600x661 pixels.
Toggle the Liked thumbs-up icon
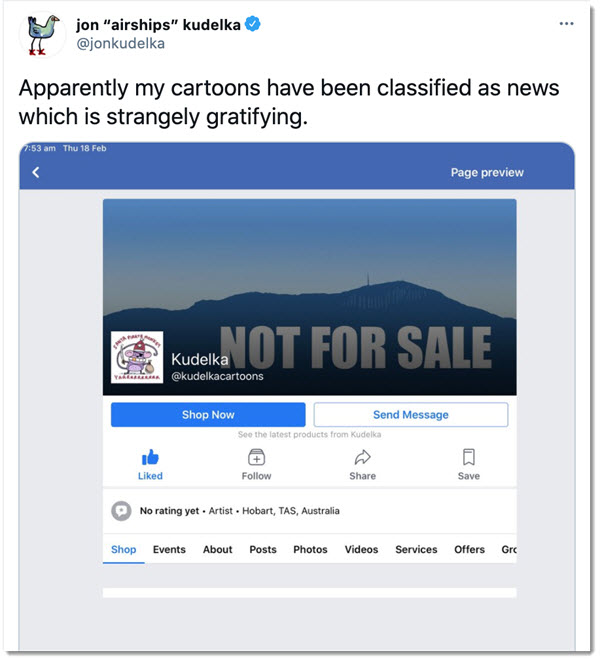pyautogui.click(x=150, y=457)
